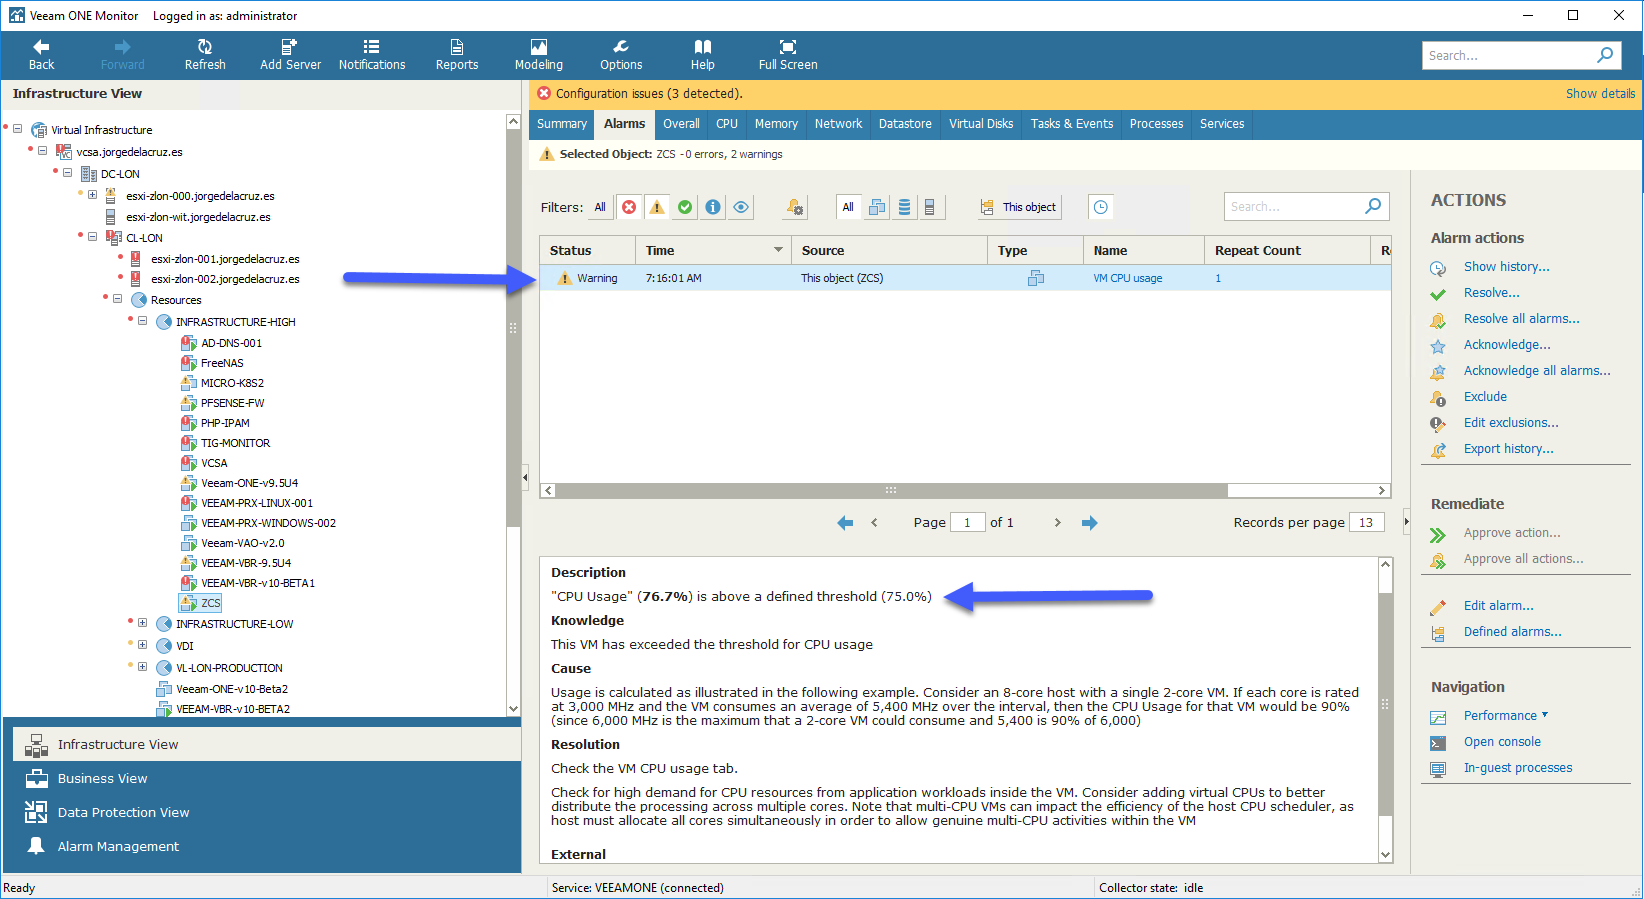Expand the Vl-LON-PRODUCTION resource pool

tap(142, 667)
